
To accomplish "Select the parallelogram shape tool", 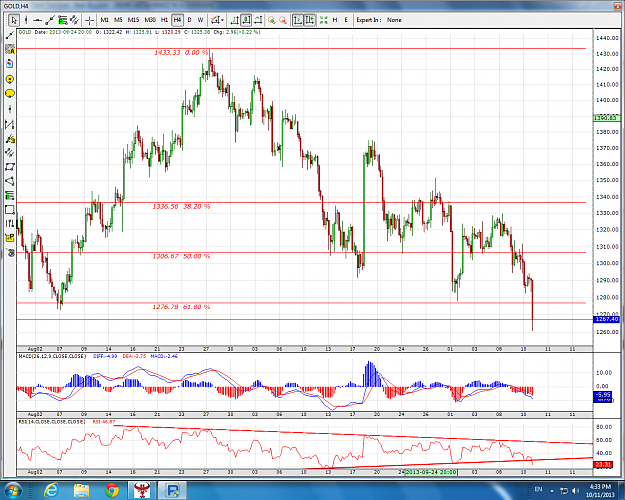I will pos(10,167).
